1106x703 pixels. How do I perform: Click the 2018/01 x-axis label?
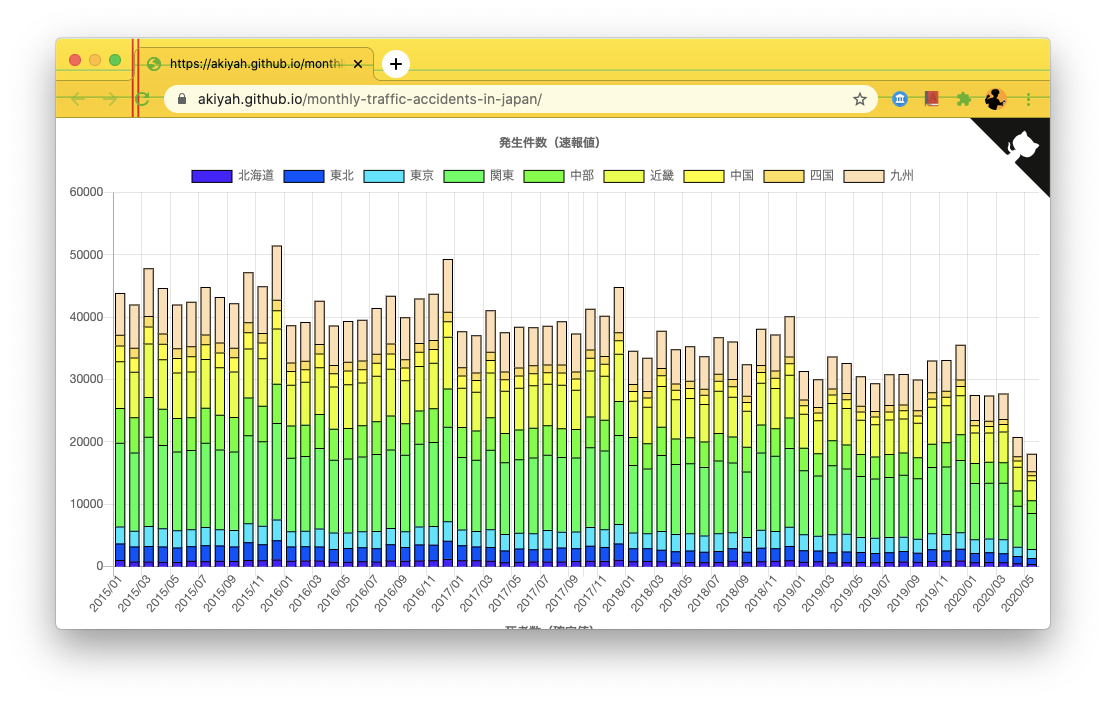point(619,593)
